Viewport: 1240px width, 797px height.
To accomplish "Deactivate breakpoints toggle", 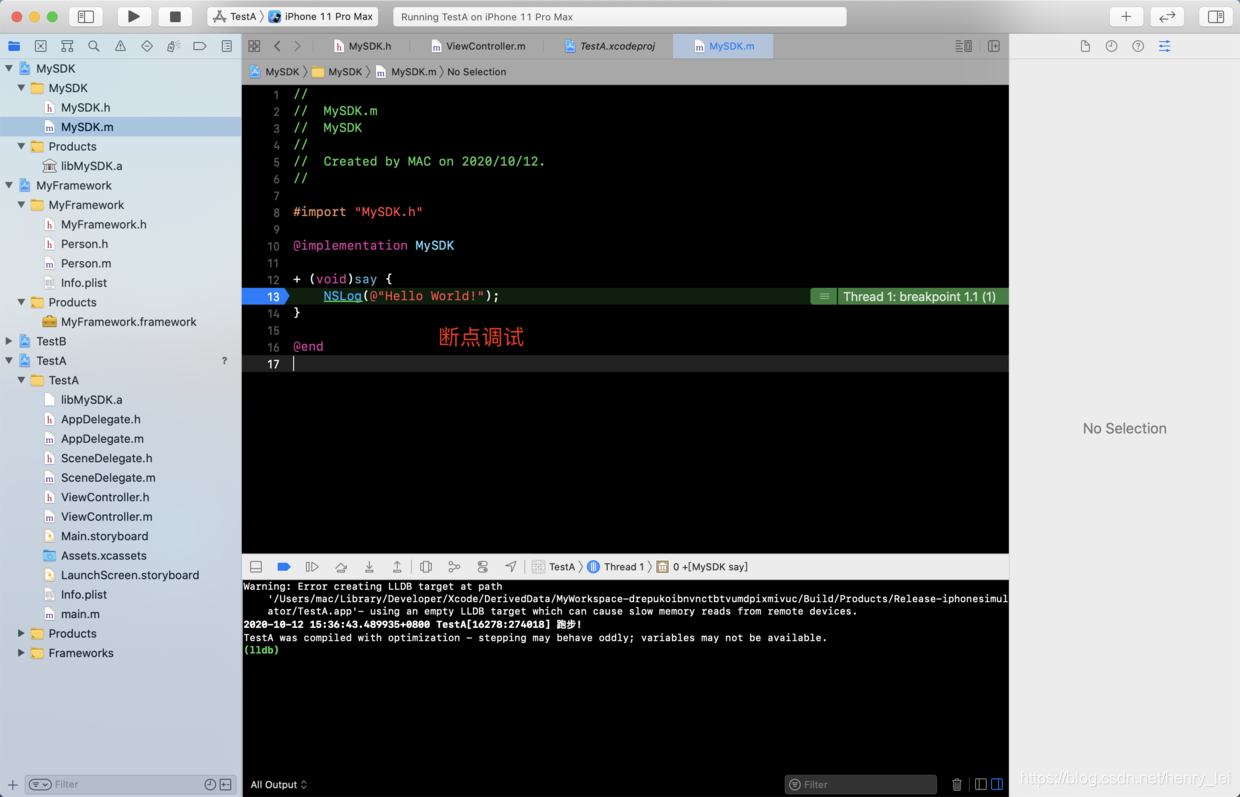I will pos(284,566).
